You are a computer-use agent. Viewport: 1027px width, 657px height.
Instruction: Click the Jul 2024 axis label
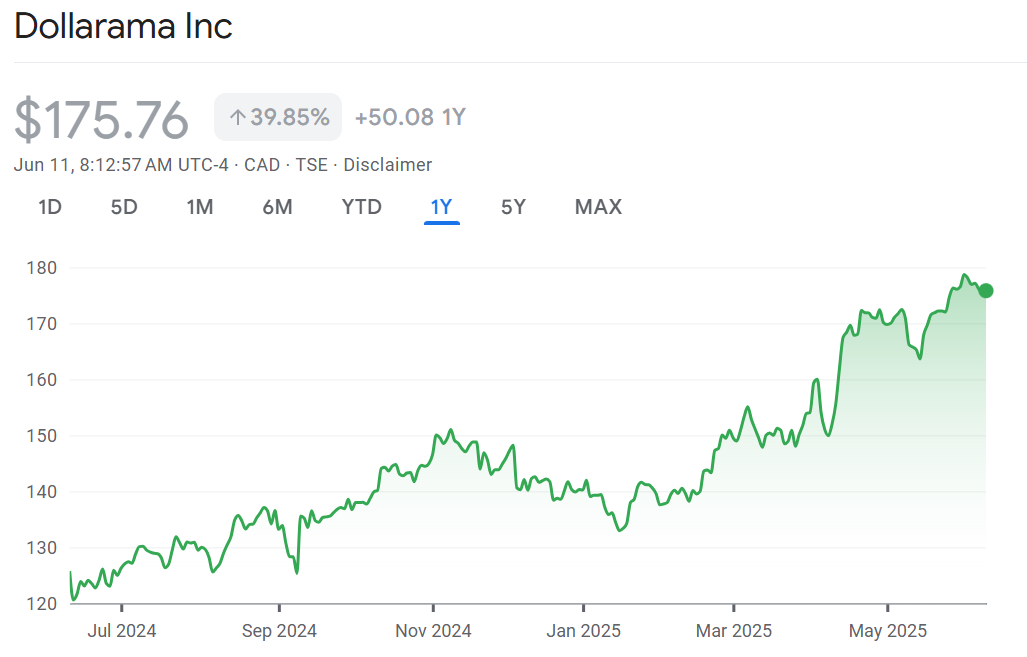coord(121,631)
